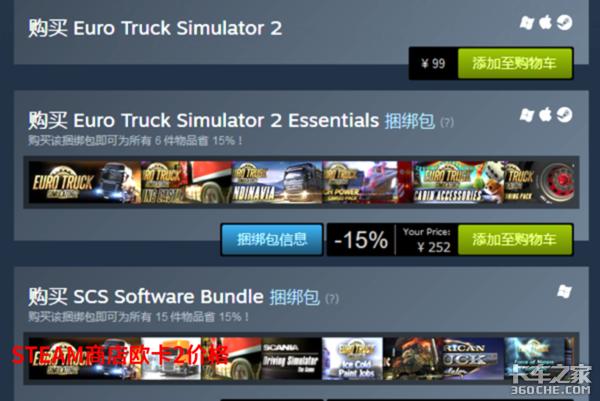Click the Apple icon in Essentials bundle row
Viewport: 600px width, 401px height.
pos(545,114)
